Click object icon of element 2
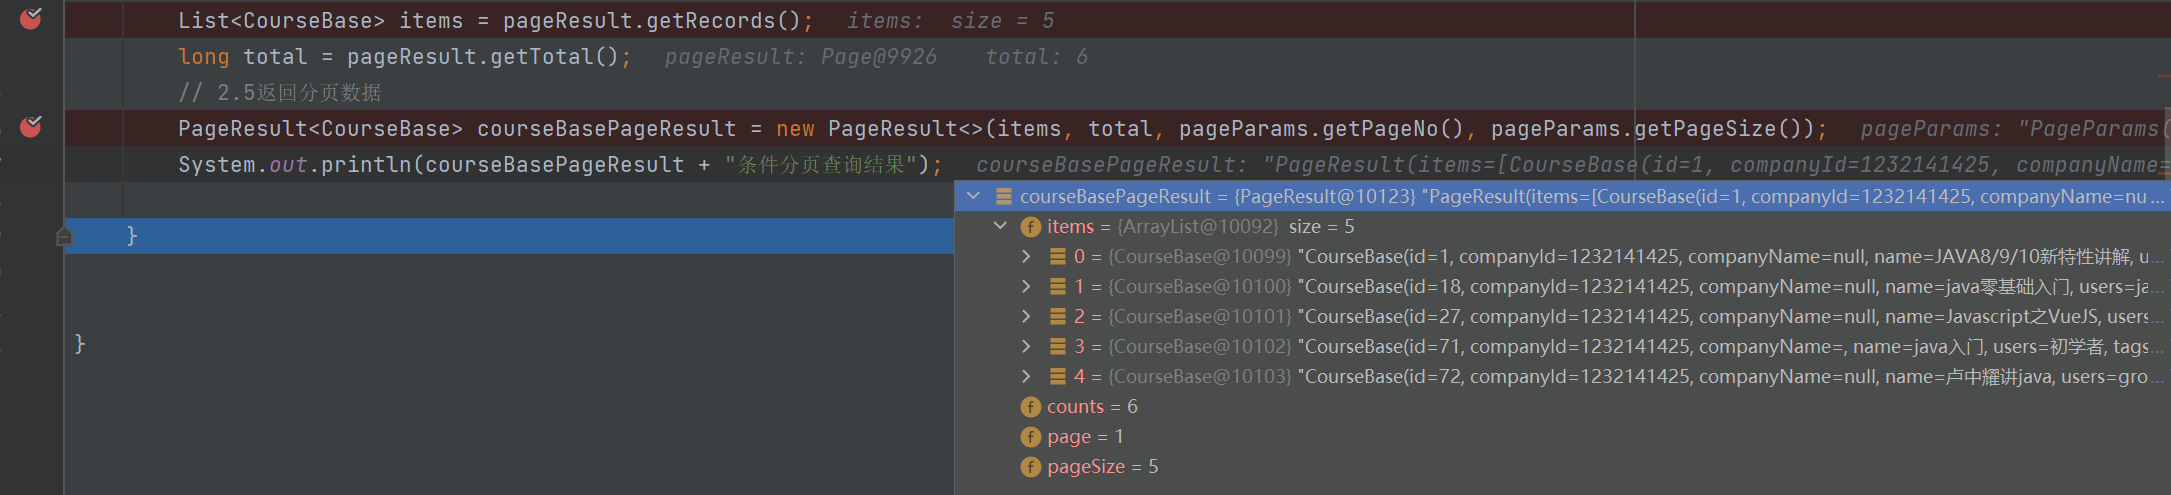This screenshot has height=495, width=2171. (x=1057, y=316)
